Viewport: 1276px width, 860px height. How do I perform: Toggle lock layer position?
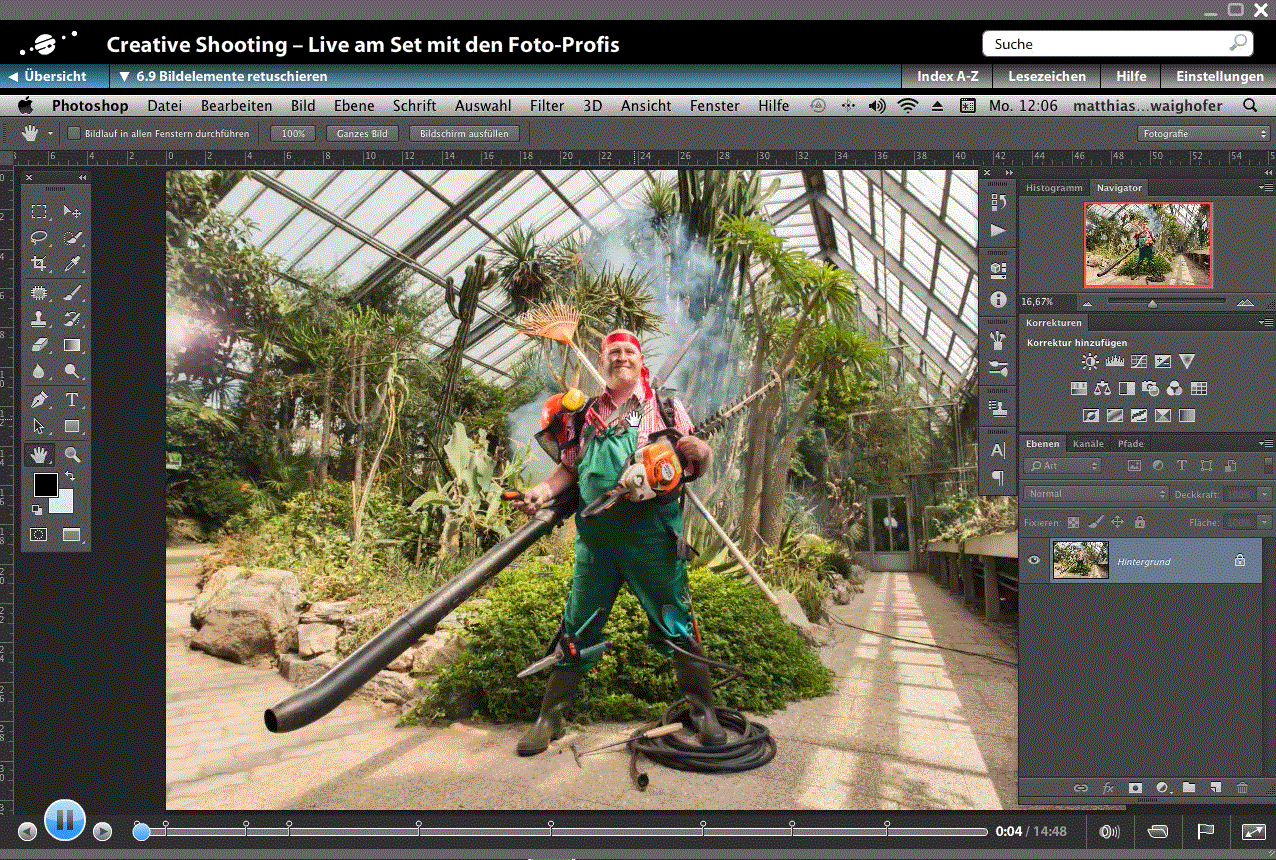click(1117, 522)
